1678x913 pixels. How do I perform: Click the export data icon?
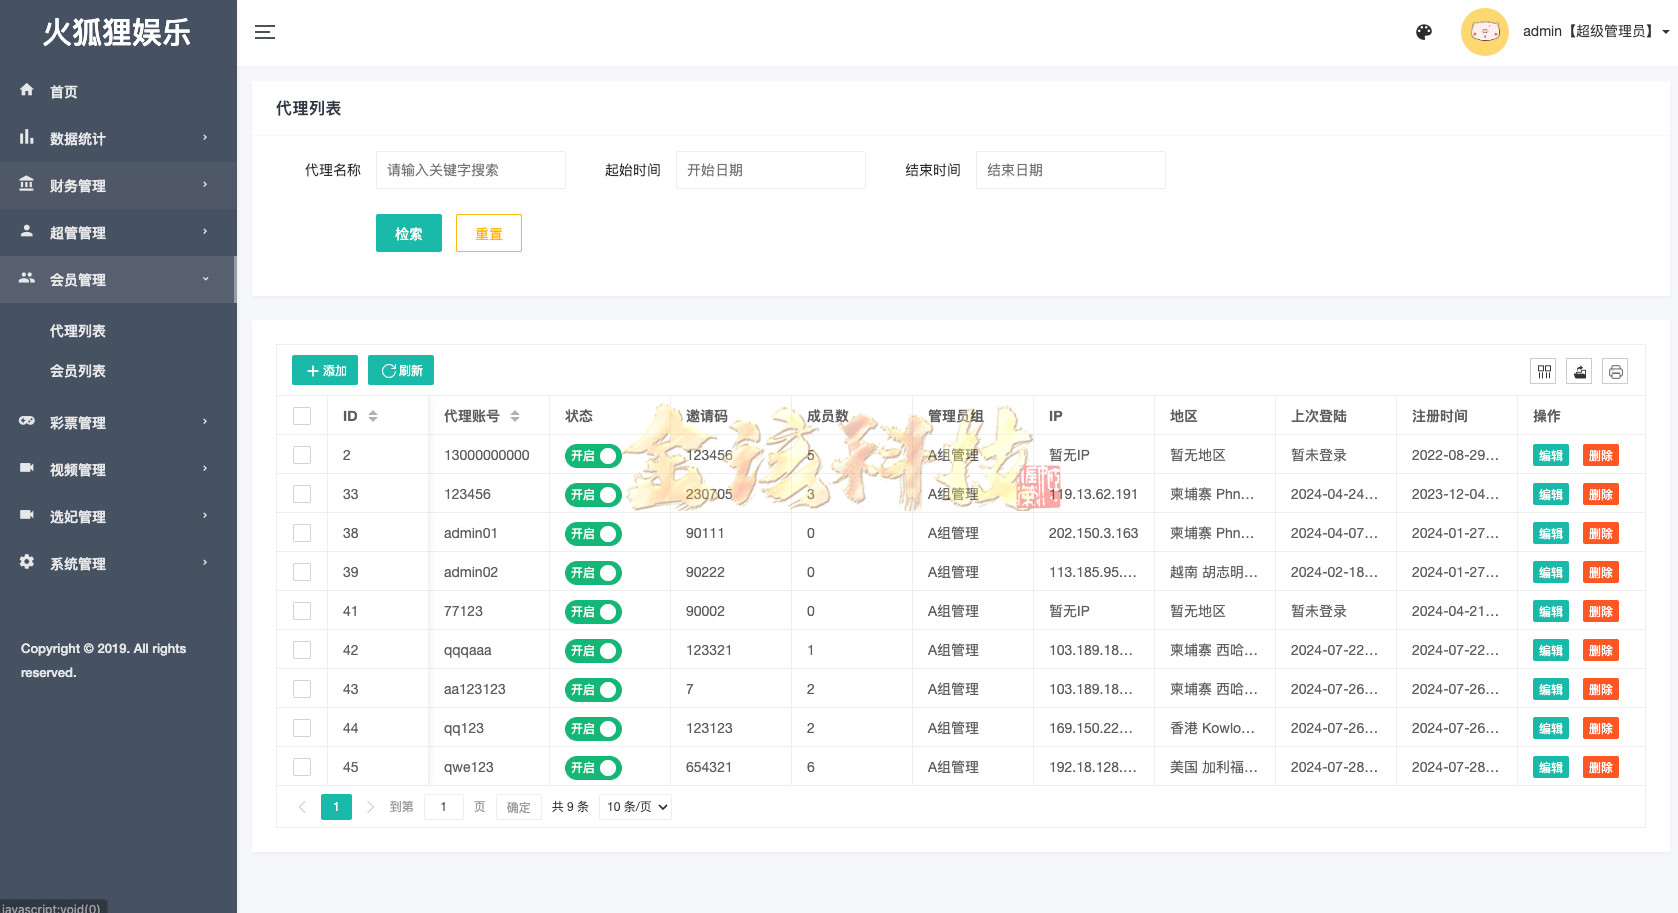(x=1579, y=370)
